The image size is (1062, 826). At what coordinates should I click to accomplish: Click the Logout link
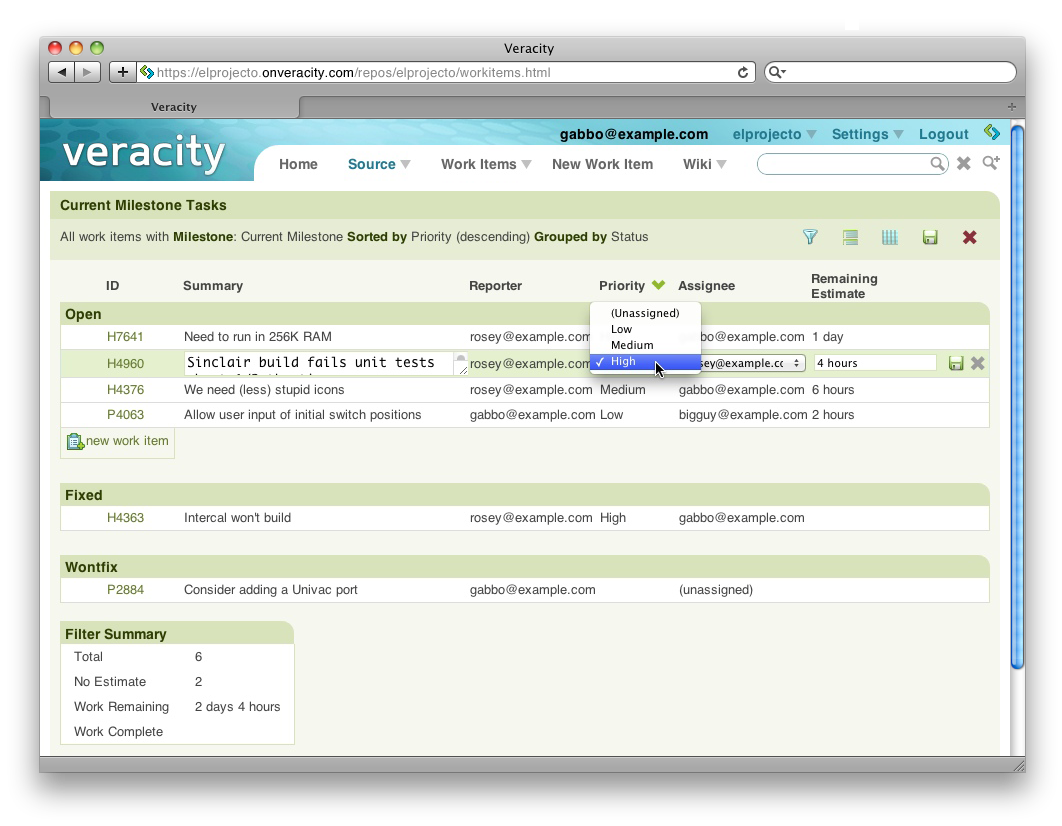click(943, 134)
